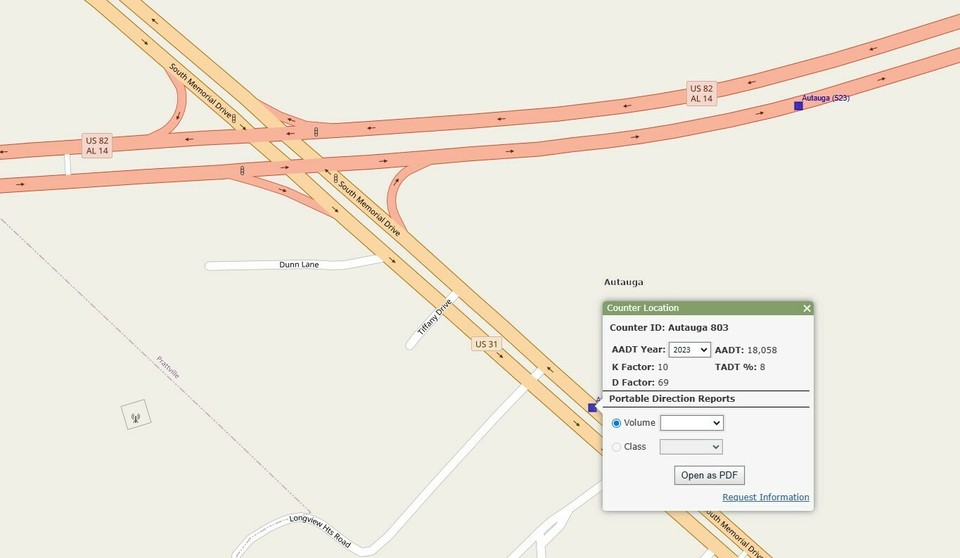Click the Autauga (523) counter marker

798,105
